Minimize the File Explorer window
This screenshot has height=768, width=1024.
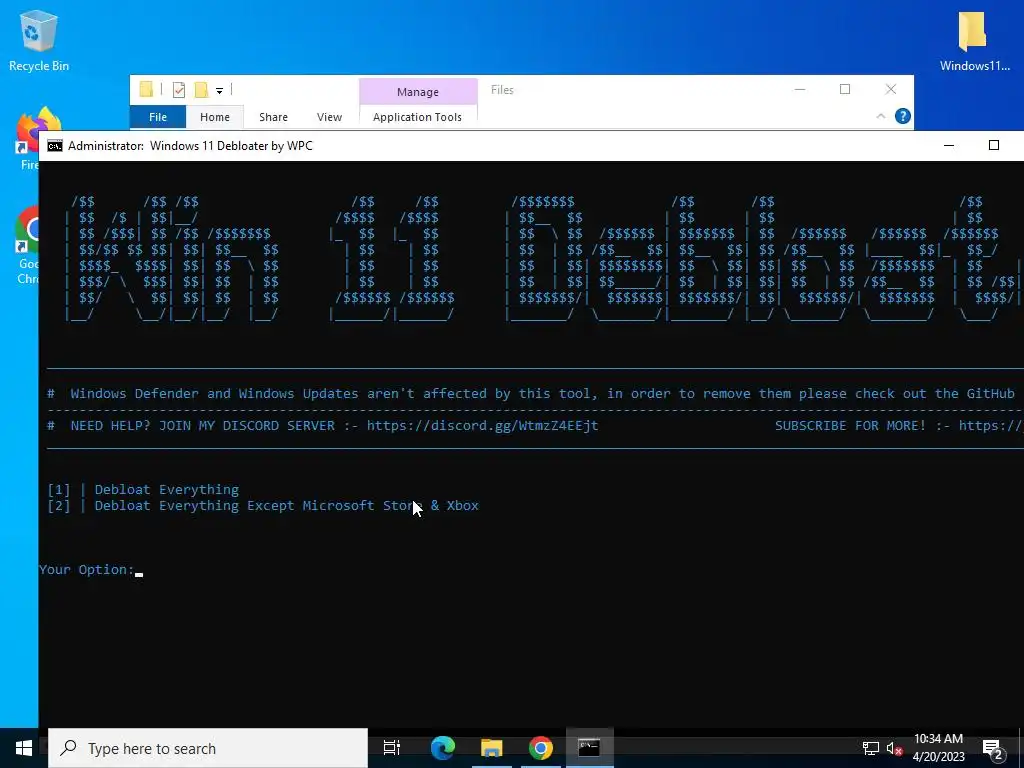(800, 89)
